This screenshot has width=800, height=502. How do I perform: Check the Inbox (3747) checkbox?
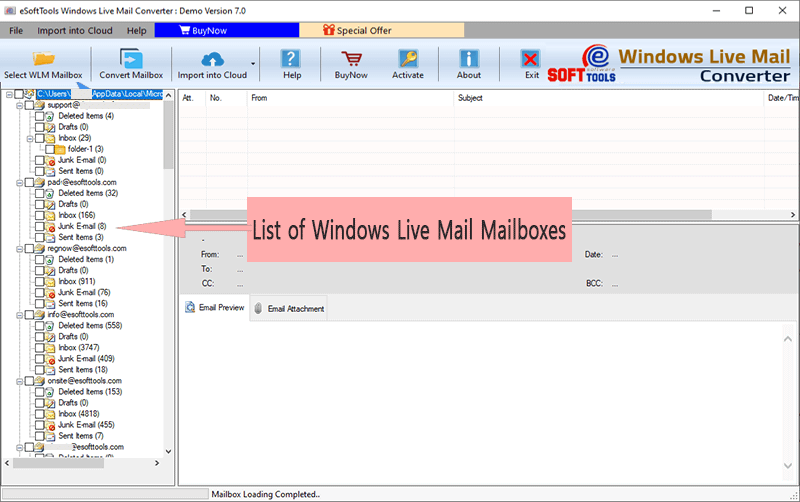tap(39, 348)
